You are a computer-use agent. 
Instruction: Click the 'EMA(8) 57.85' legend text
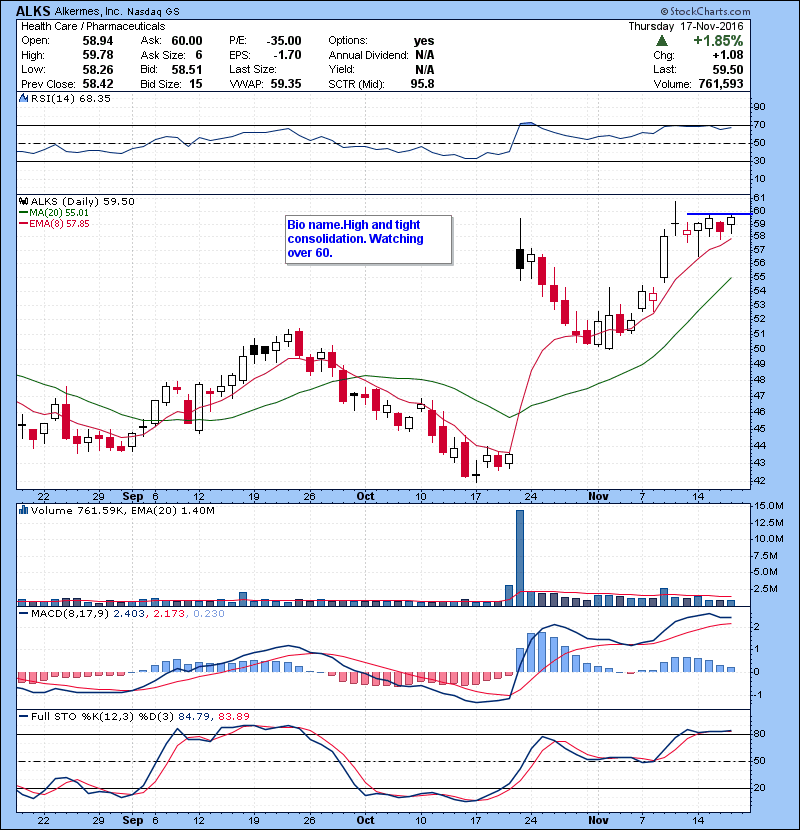[59, 223]
